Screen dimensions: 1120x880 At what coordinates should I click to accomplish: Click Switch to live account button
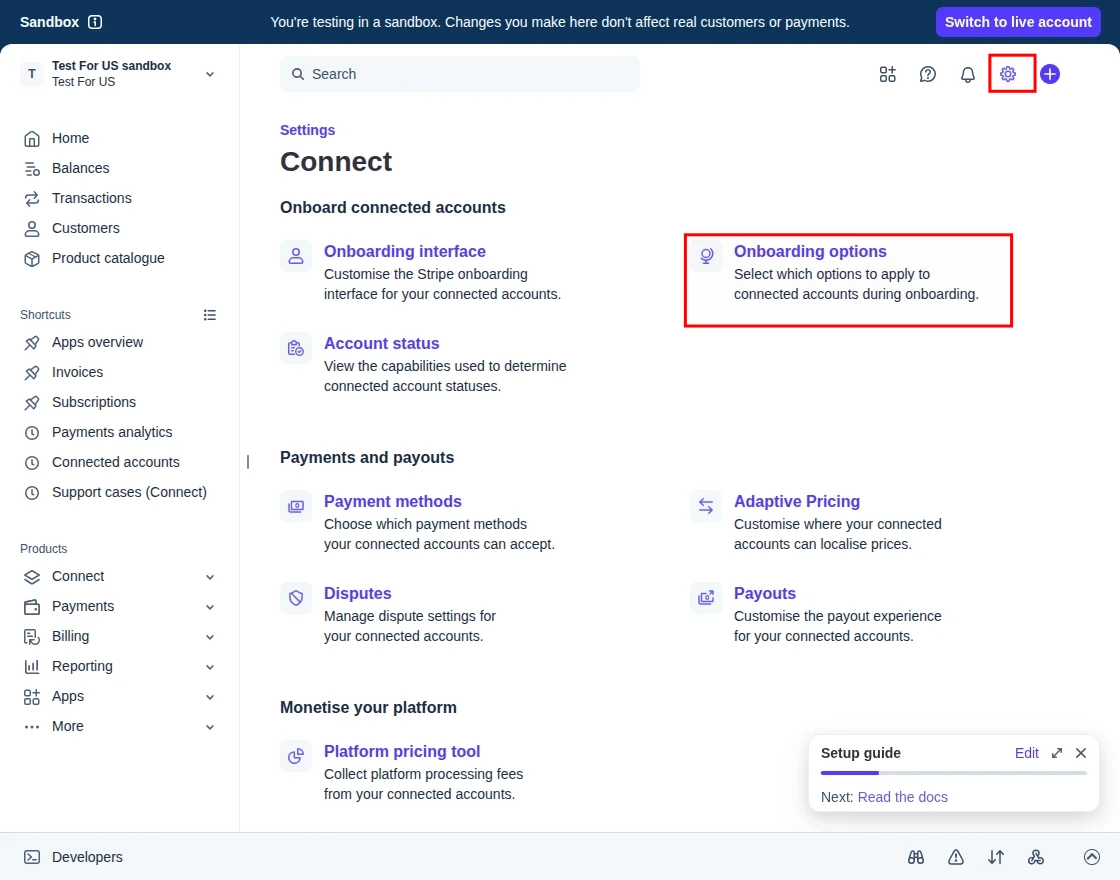point(1018,22)
